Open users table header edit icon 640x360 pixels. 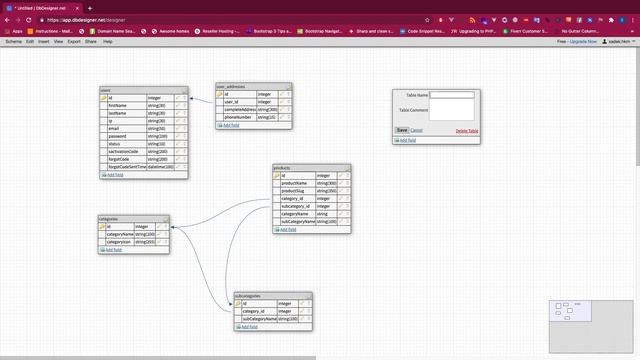pos(184,90)
